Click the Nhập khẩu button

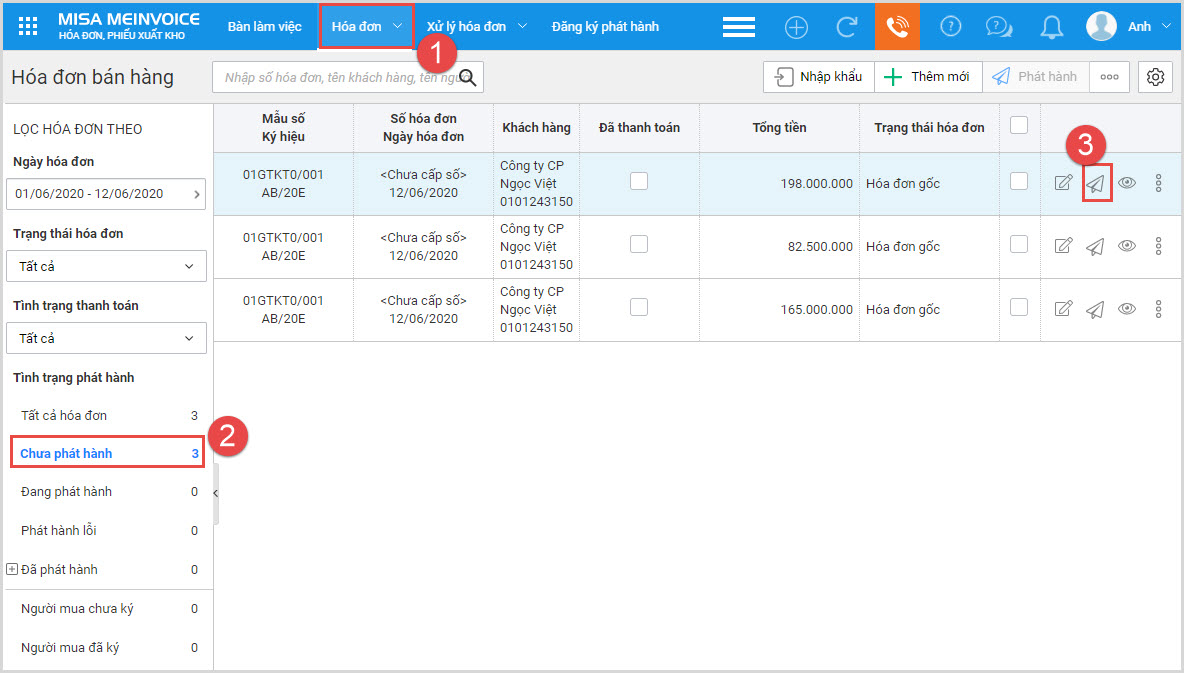pyautogui.click(x=819, y=77)
